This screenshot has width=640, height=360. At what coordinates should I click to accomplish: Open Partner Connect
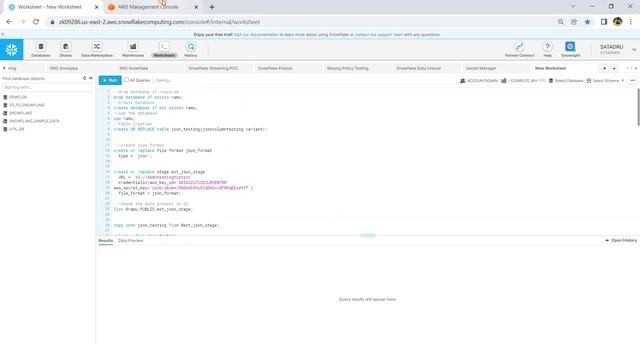click(519, 49)
